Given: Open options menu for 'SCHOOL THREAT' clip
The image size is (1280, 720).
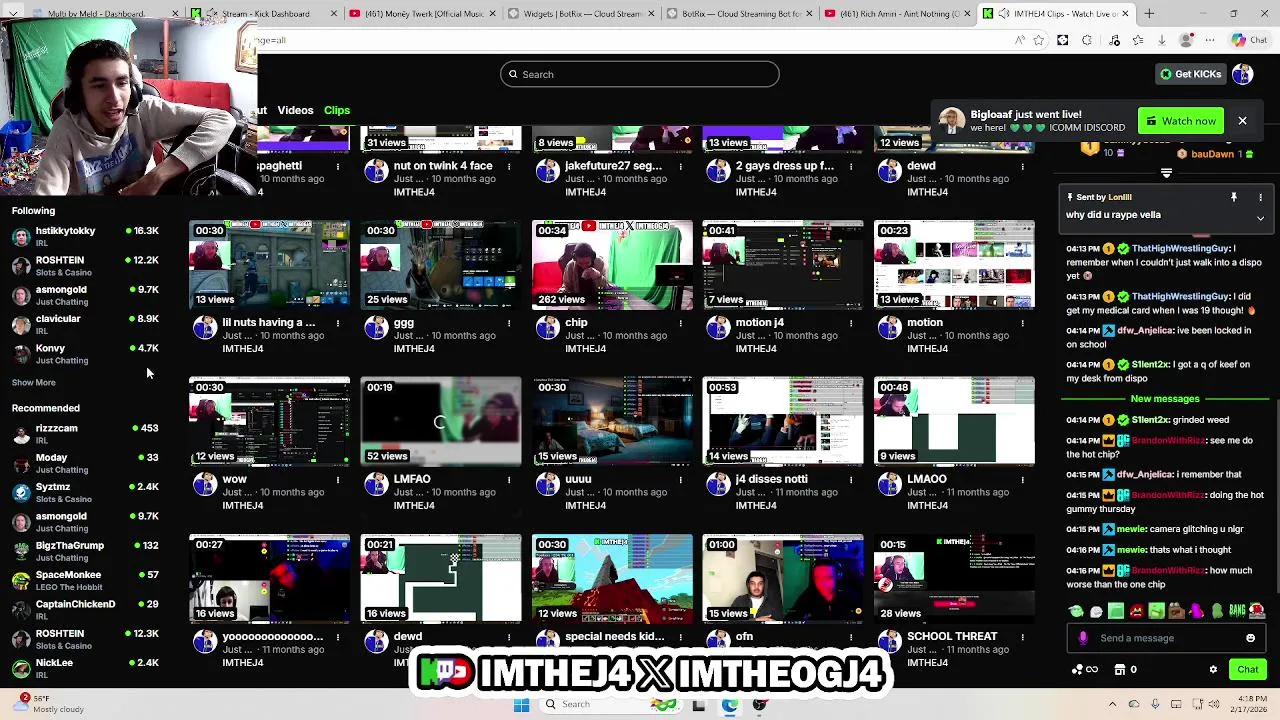Looking at the screenshot, I should [x=1022, y=637].
